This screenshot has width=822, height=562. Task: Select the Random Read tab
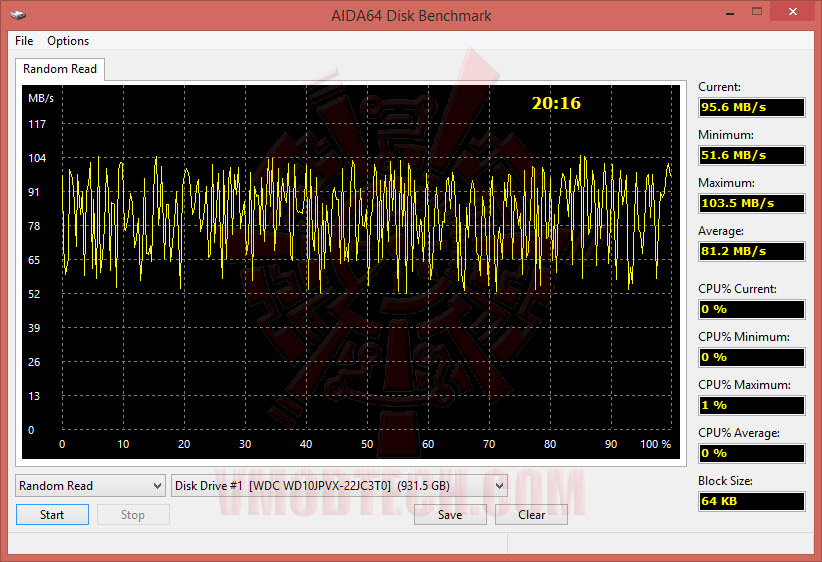[x=60, y=69]
